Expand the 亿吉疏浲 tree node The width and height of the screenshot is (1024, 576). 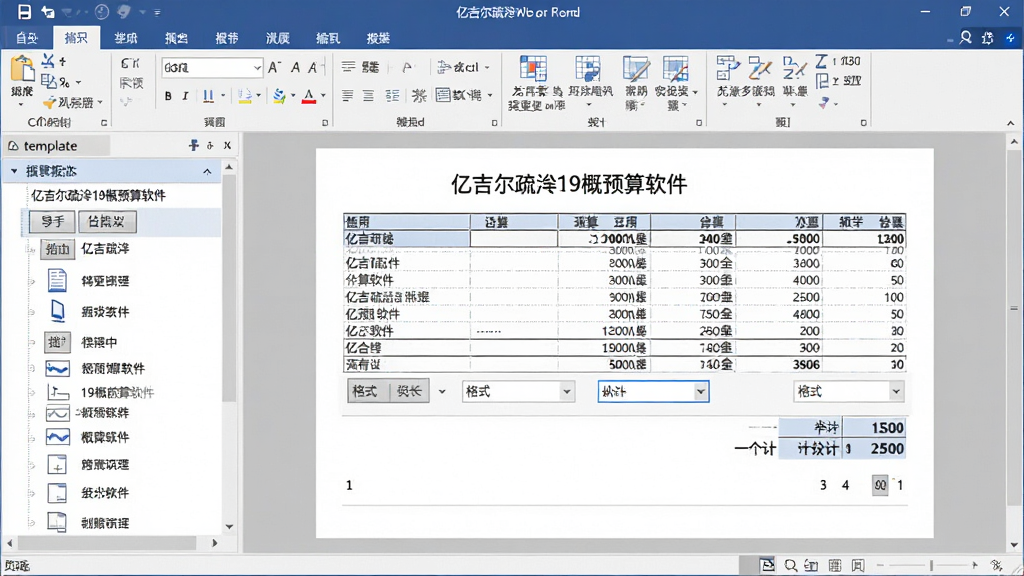pos(31,249)
